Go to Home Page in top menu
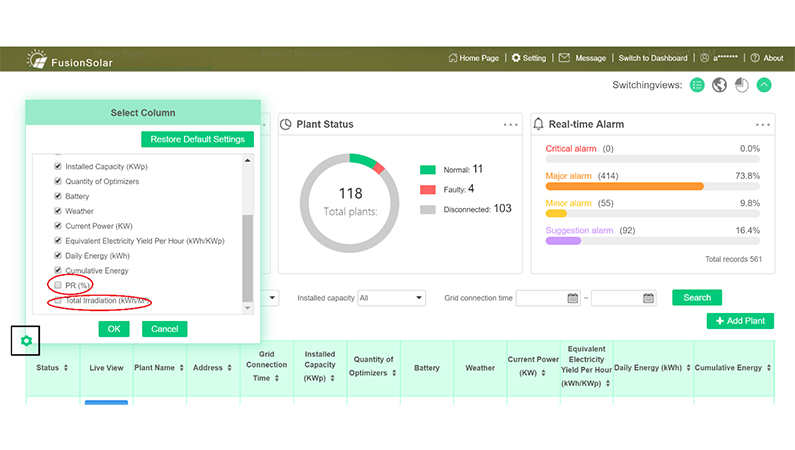This screenshot has height=450, width=795. coord(473,58)
